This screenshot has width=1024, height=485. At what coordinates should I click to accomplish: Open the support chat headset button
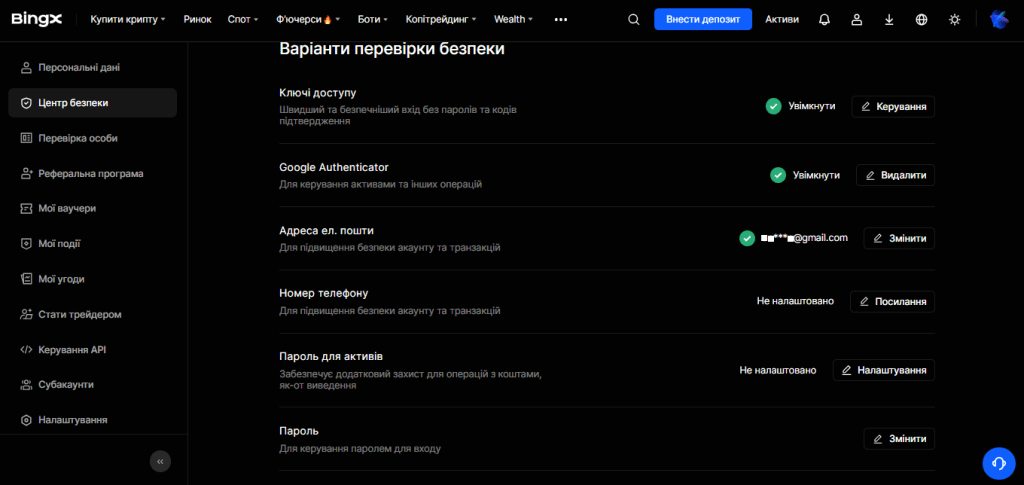pyautogui.click(x=999, y=463)
